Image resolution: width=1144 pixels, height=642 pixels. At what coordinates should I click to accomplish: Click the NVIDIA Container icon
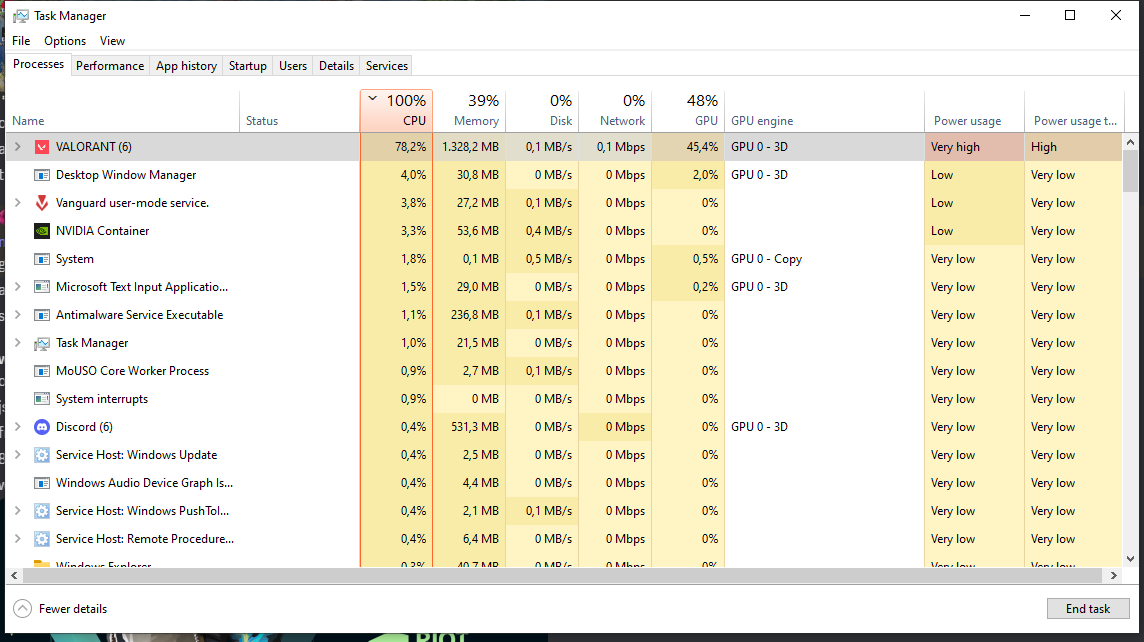[x=42, y=231]
